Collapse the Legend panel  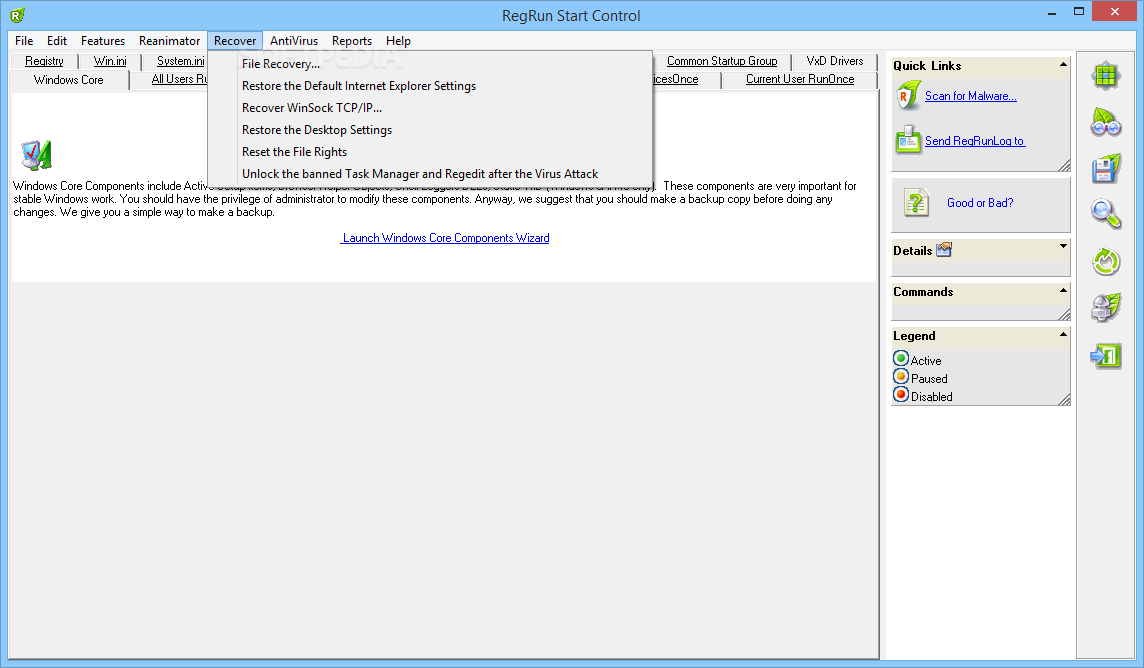tap(1063, 334)
